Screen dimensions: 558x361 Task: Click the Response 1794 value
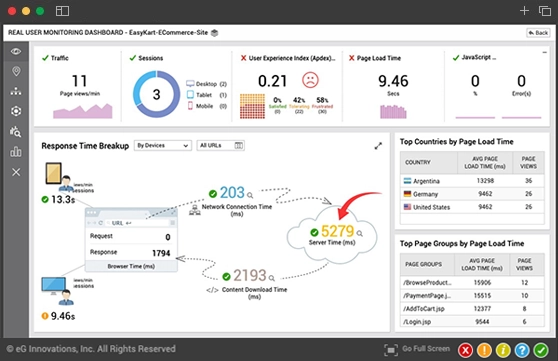pyautogui.click(x=161, y=253)
